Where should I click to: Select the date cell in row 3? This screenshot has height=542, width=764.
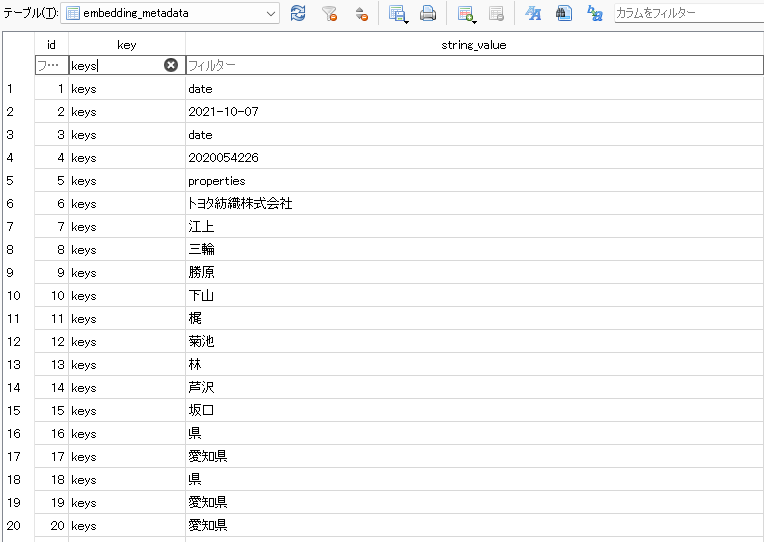(474, 135)
